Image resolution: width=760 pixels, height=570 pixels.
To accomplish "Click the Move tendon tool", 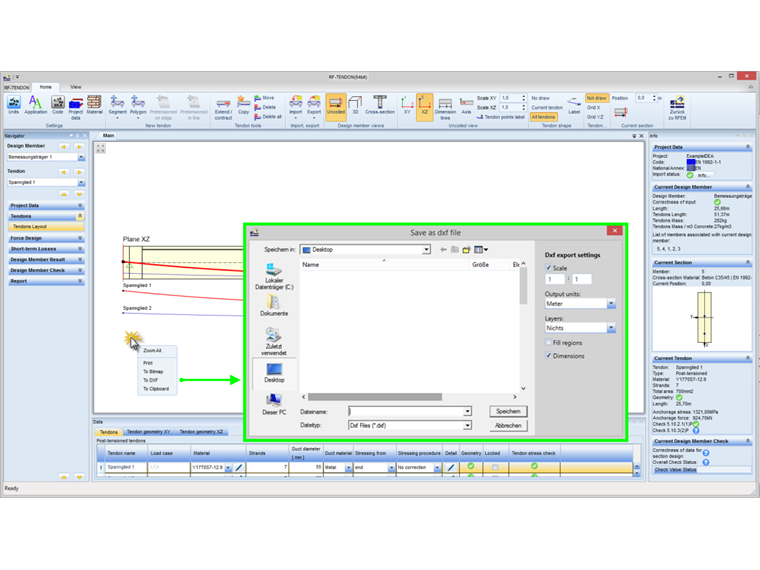I will [265, 98].
